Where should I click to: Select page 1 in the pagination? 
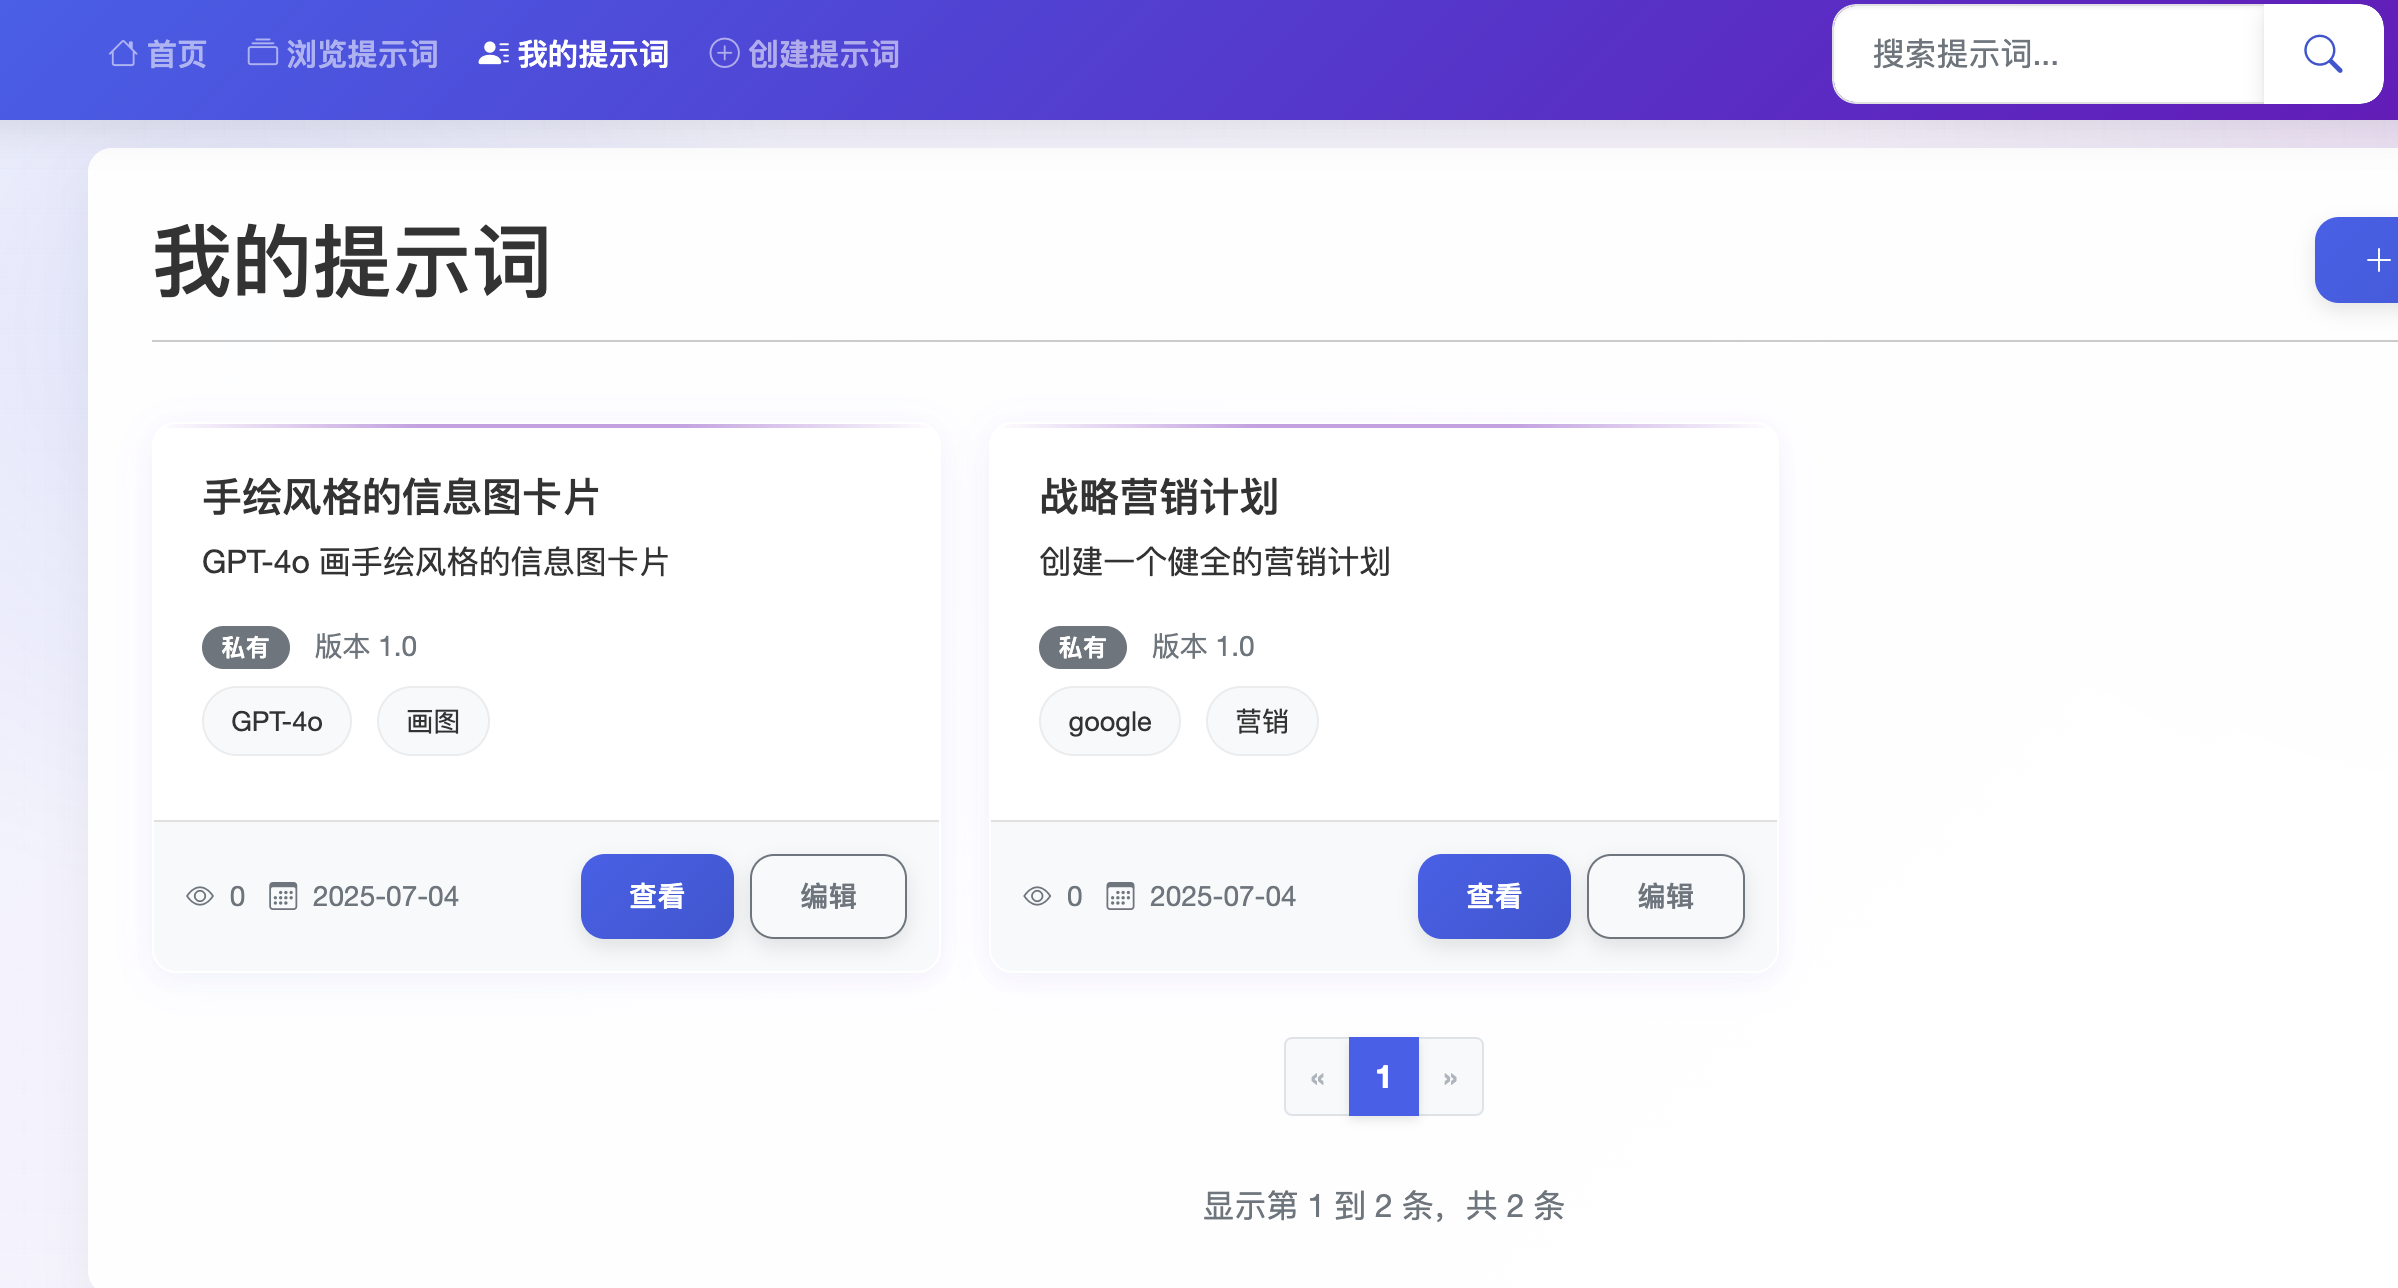point(1383,1077)
